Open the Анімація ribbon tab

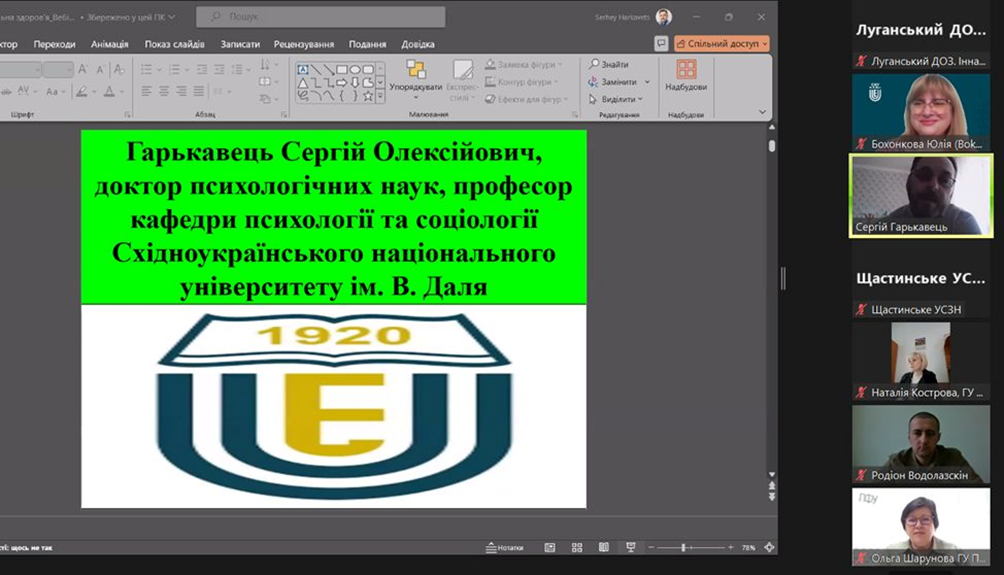click(109, 44)
